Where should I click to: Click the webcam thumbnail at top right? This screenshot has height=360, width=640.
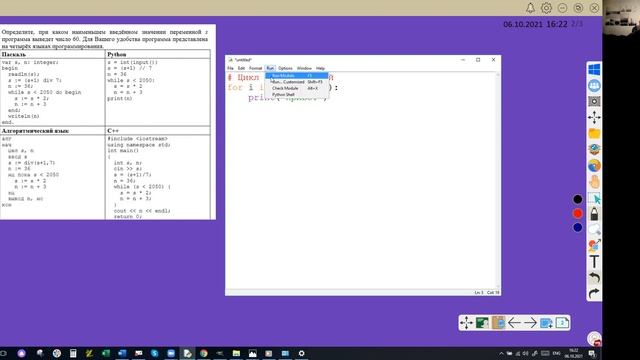[x=621, y=18]
